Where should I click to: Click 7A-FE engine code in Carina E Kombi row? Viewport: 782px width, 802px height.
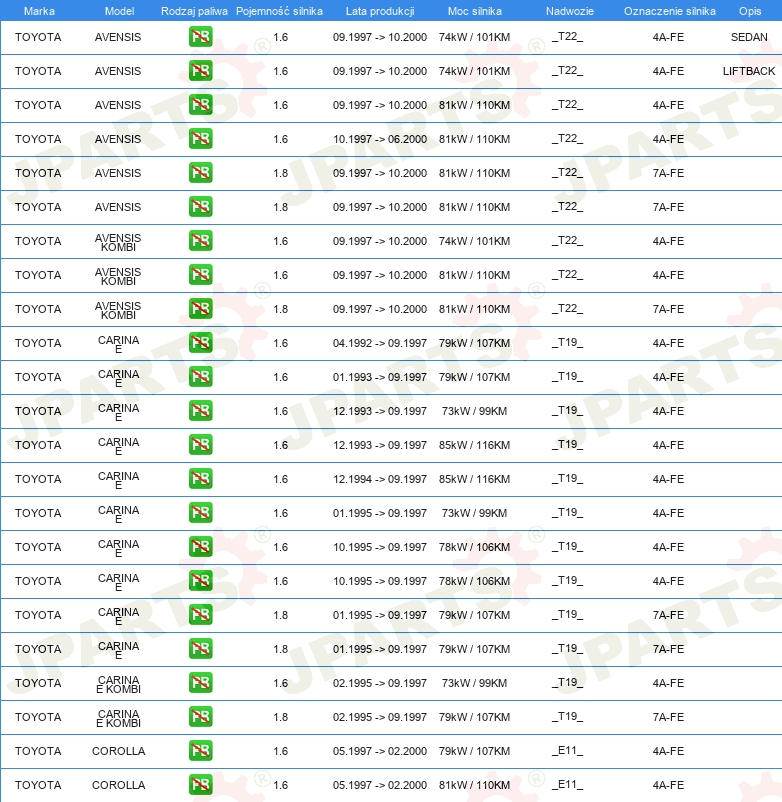point(668,717)
